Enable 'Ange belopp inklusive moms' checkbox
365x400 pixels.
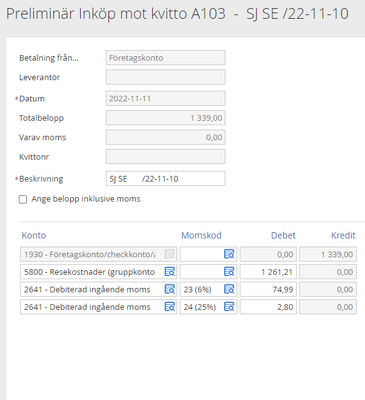[23, 199]
